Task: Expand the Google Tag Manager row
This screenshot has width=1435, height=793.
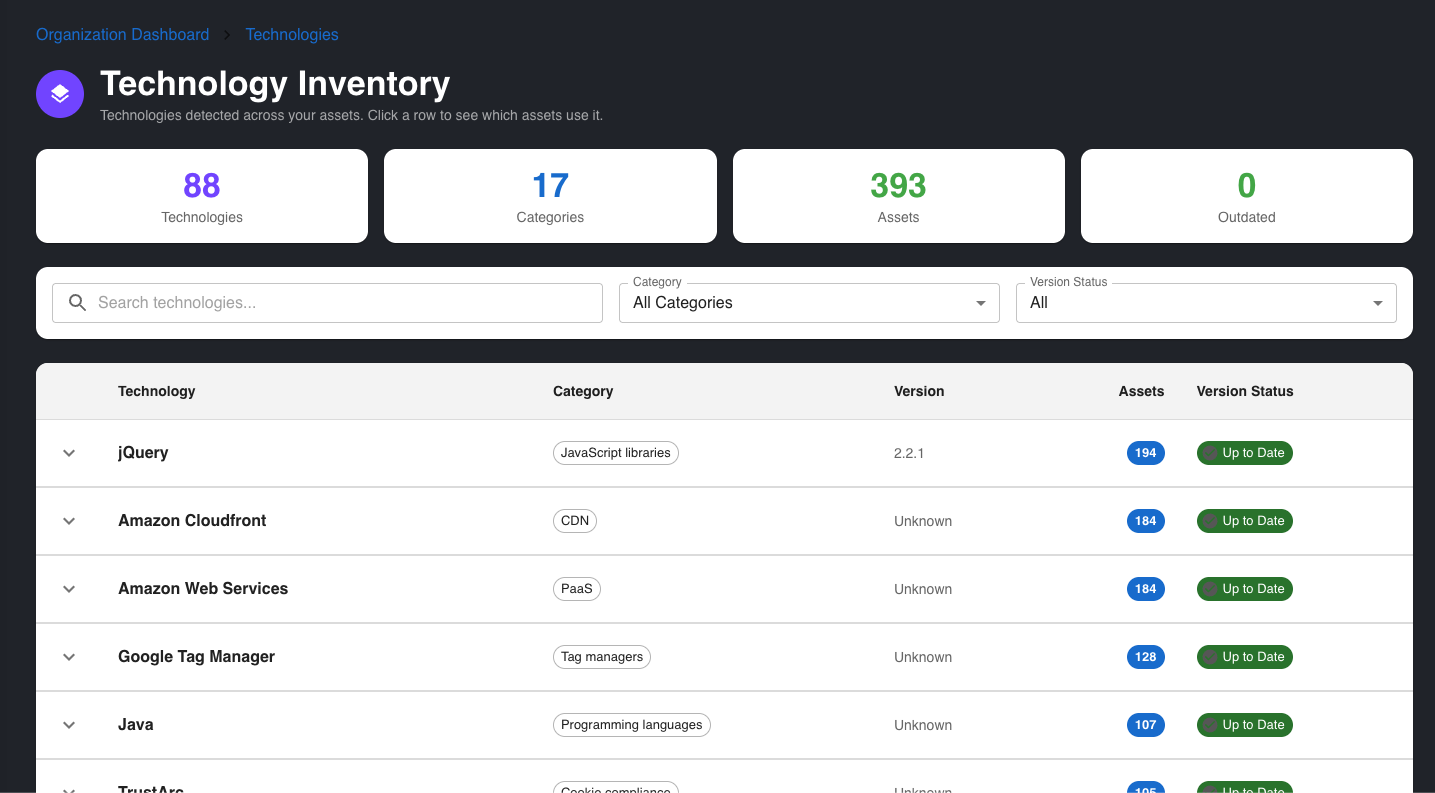Action: pyautogui.click(x=69, y=657)
